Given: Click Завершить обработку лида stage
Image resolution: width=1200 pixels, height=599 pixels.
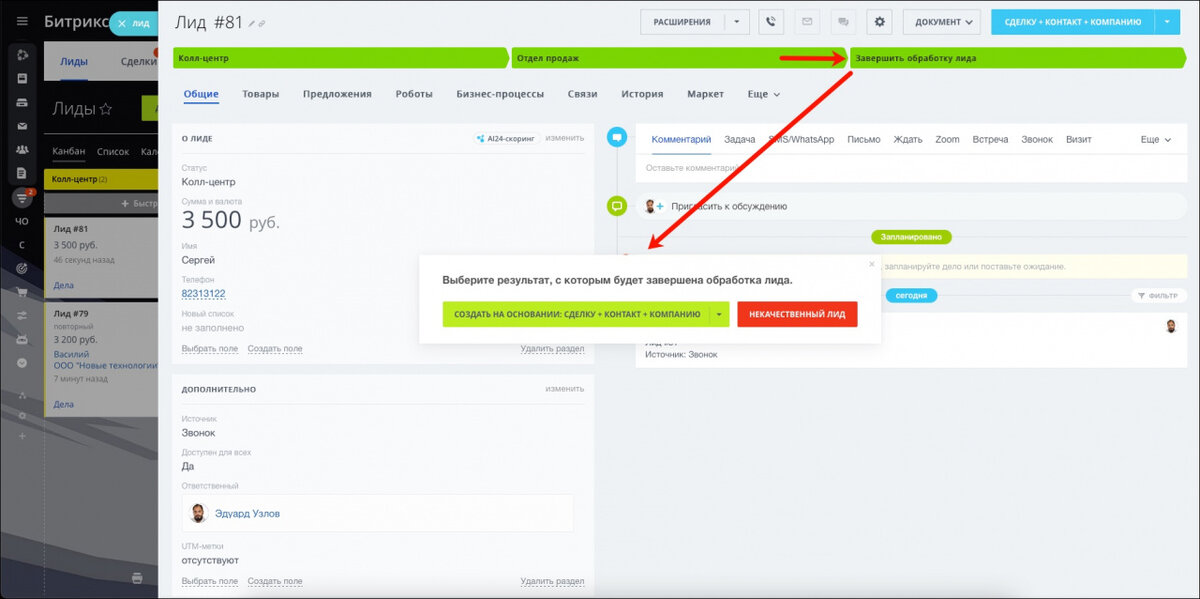Looking at the screenshot, I should [x=1017, y=58].
